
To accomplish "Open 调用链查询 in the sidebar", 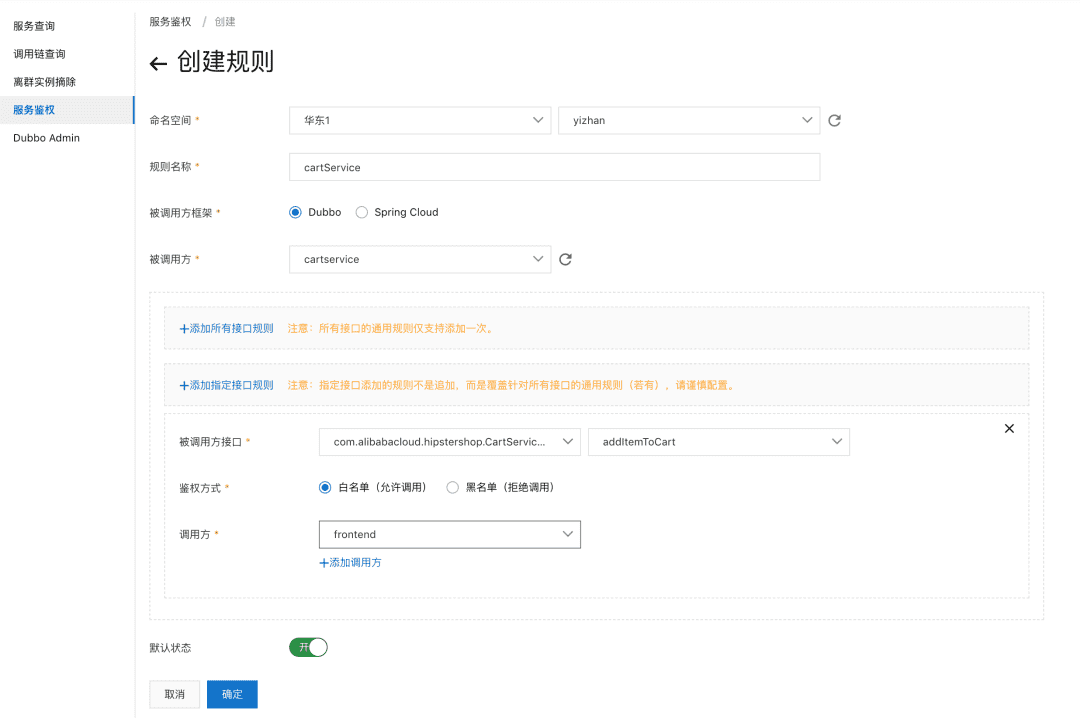I will pos(39,54).
